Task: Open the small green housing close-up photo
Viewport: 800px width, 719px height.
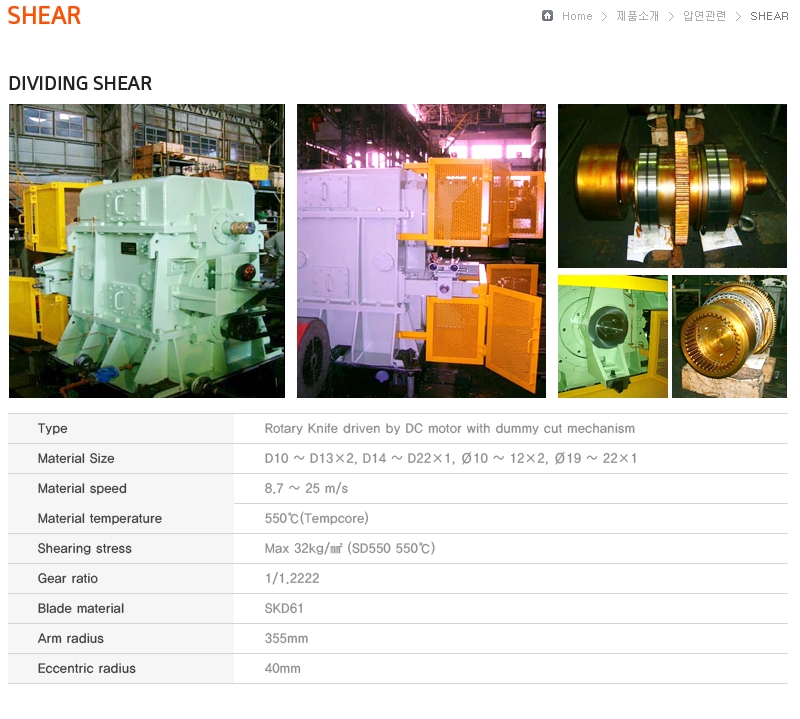Action: [x=613, y=337]
